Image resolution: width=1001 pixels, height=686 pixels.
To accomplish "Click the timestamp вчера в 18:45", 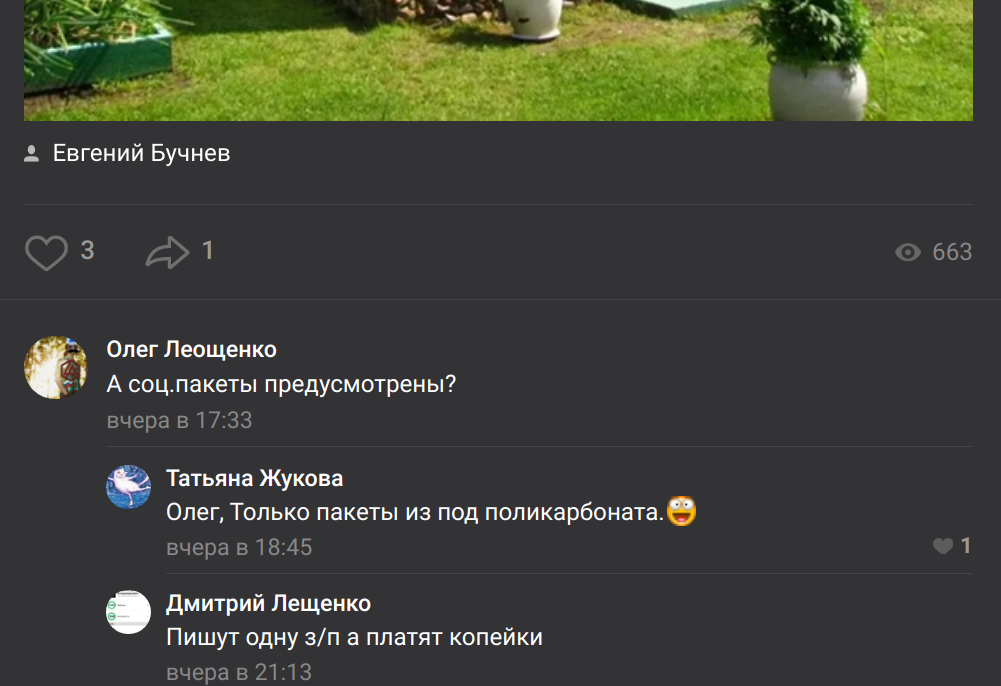I will 239,547.
